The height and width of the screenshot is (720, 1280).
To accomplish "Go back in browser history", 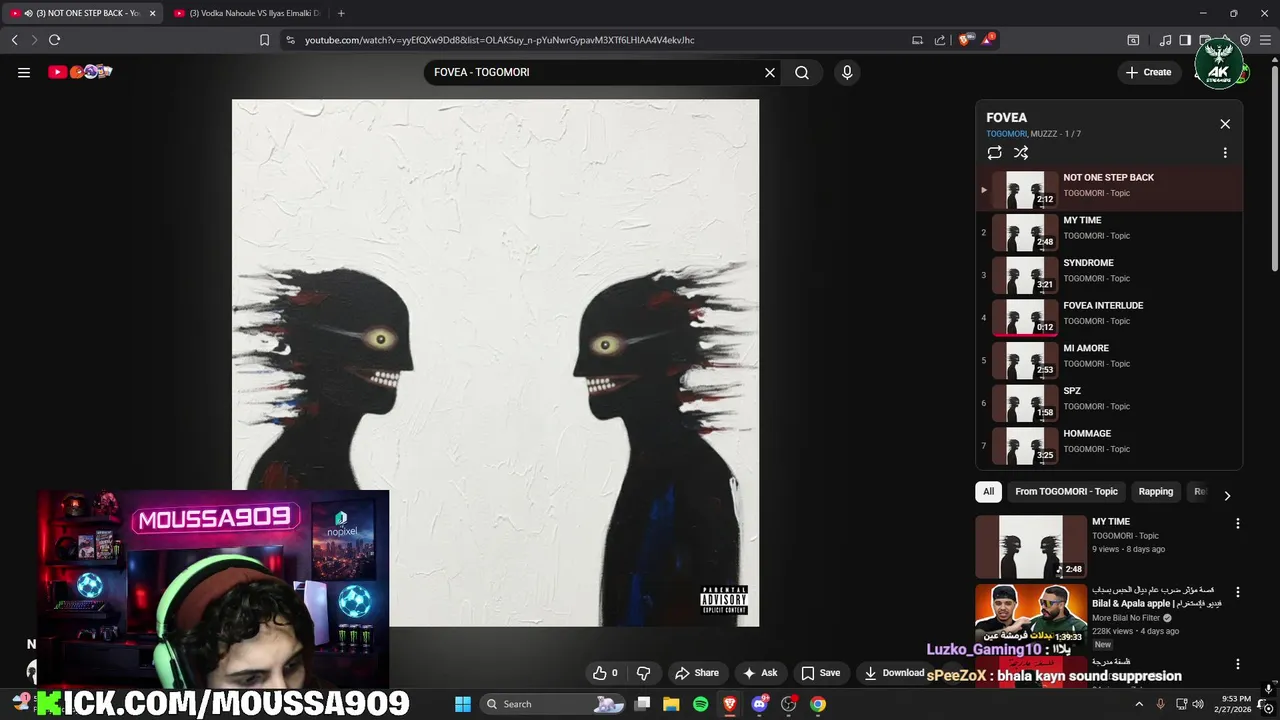I will click(x=14, y=40).
